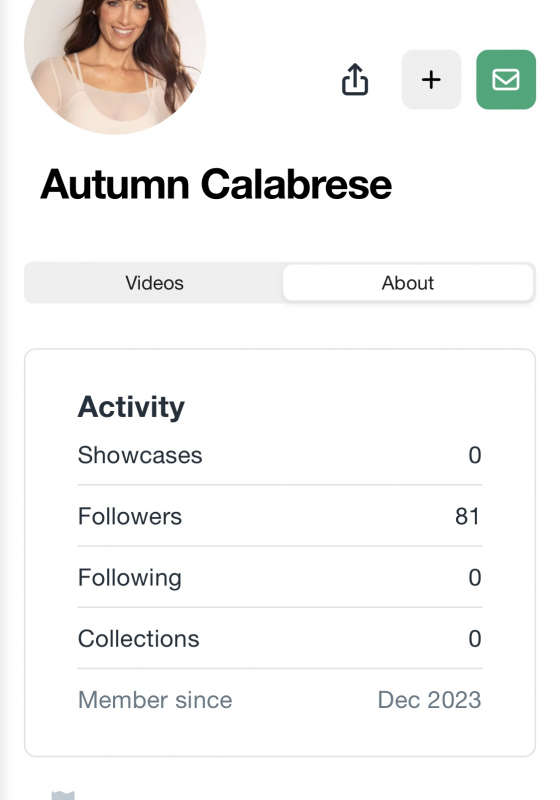Click the Following count of 0
560x800 pixels.
475,578
